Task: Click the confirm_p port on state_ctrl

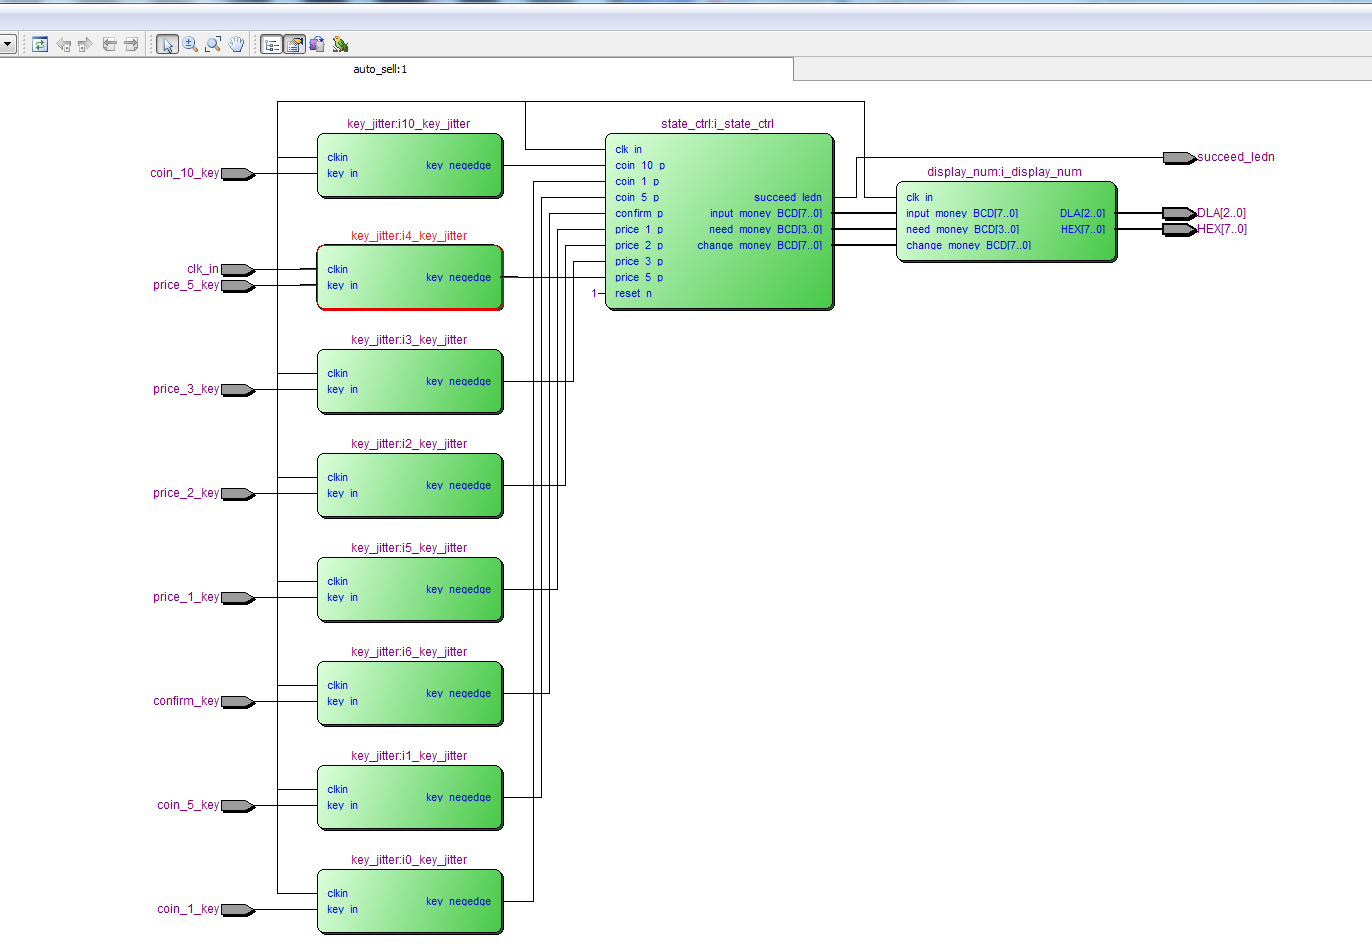Action: point(639,214)
